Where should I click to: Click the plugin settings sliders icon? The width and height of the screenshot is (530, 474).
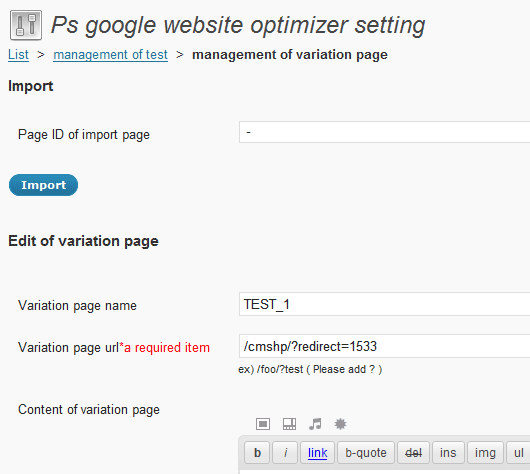[26, 25]
